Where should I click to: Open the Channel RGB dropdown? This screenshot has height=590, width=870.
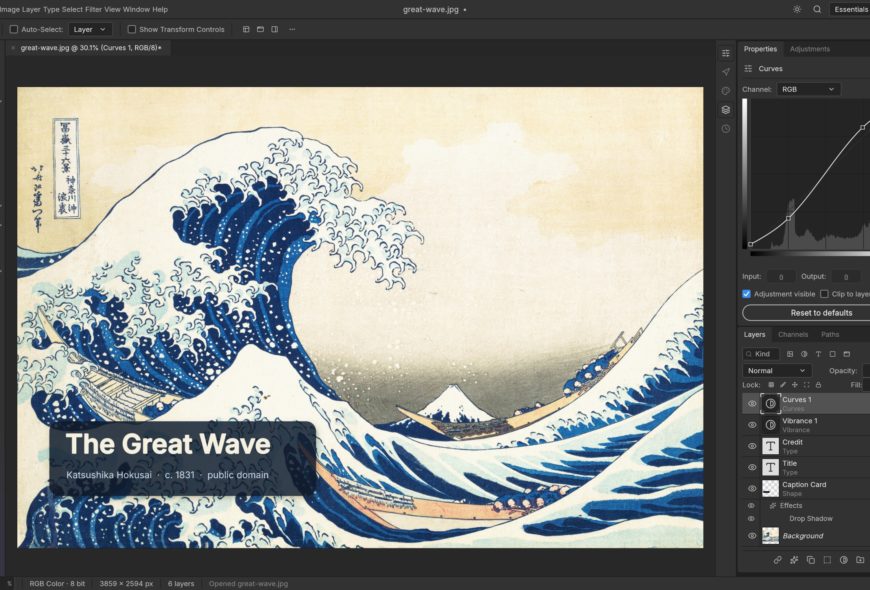pyautogui.click(x=808, y=89)
